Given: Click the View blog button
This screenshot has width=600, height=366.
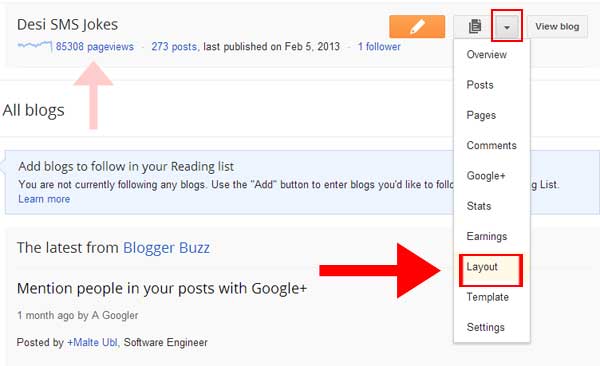Looking at the screenshot, I should pyautogui.click(x=557, y=26).
